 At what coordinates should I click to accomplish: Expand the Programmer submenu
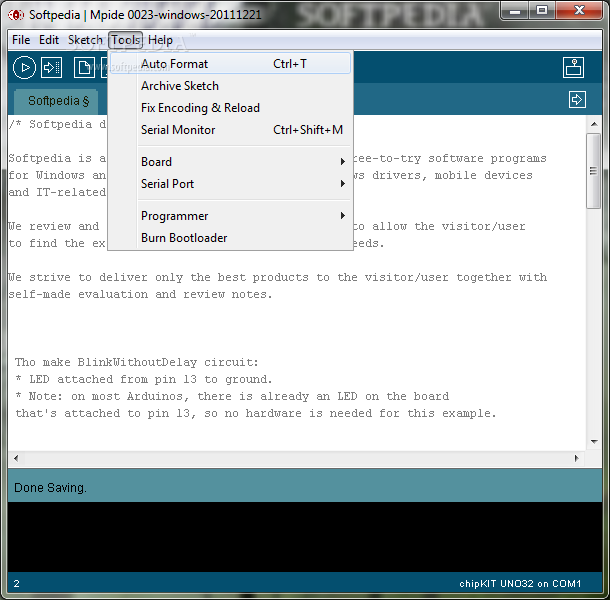(230, 216)
